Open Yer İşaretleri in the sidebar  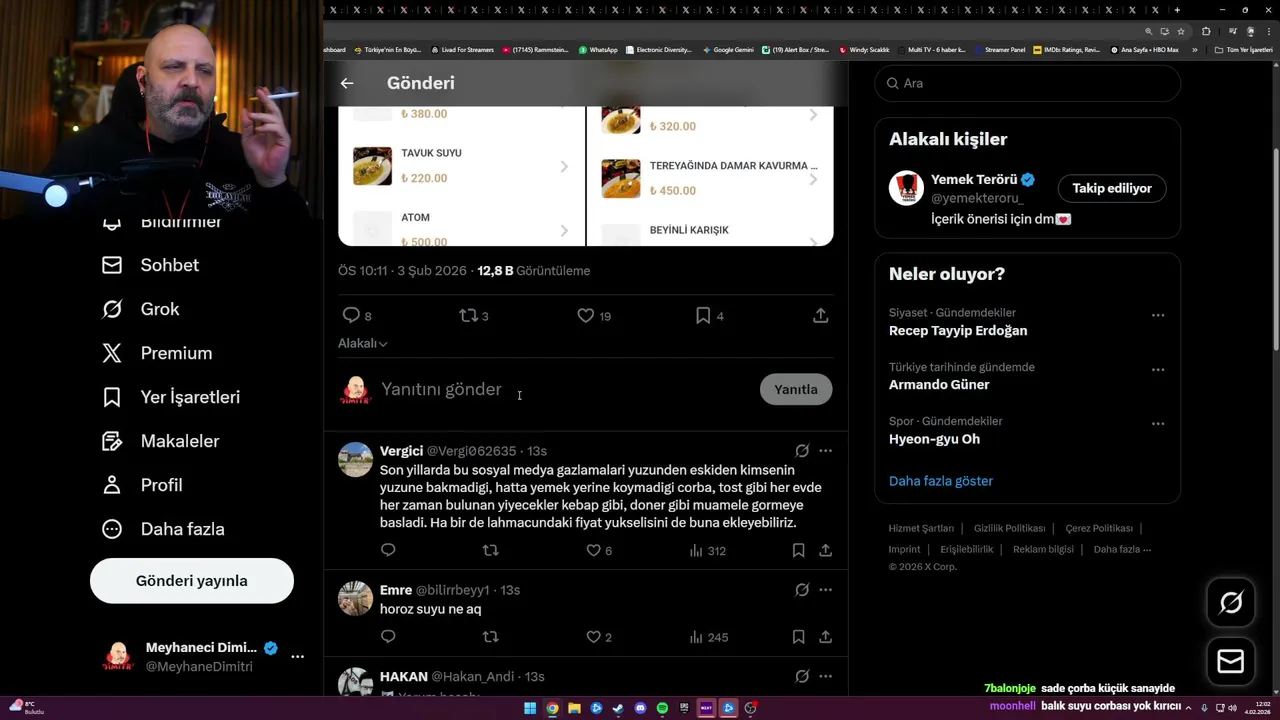(x=171, y=397)
